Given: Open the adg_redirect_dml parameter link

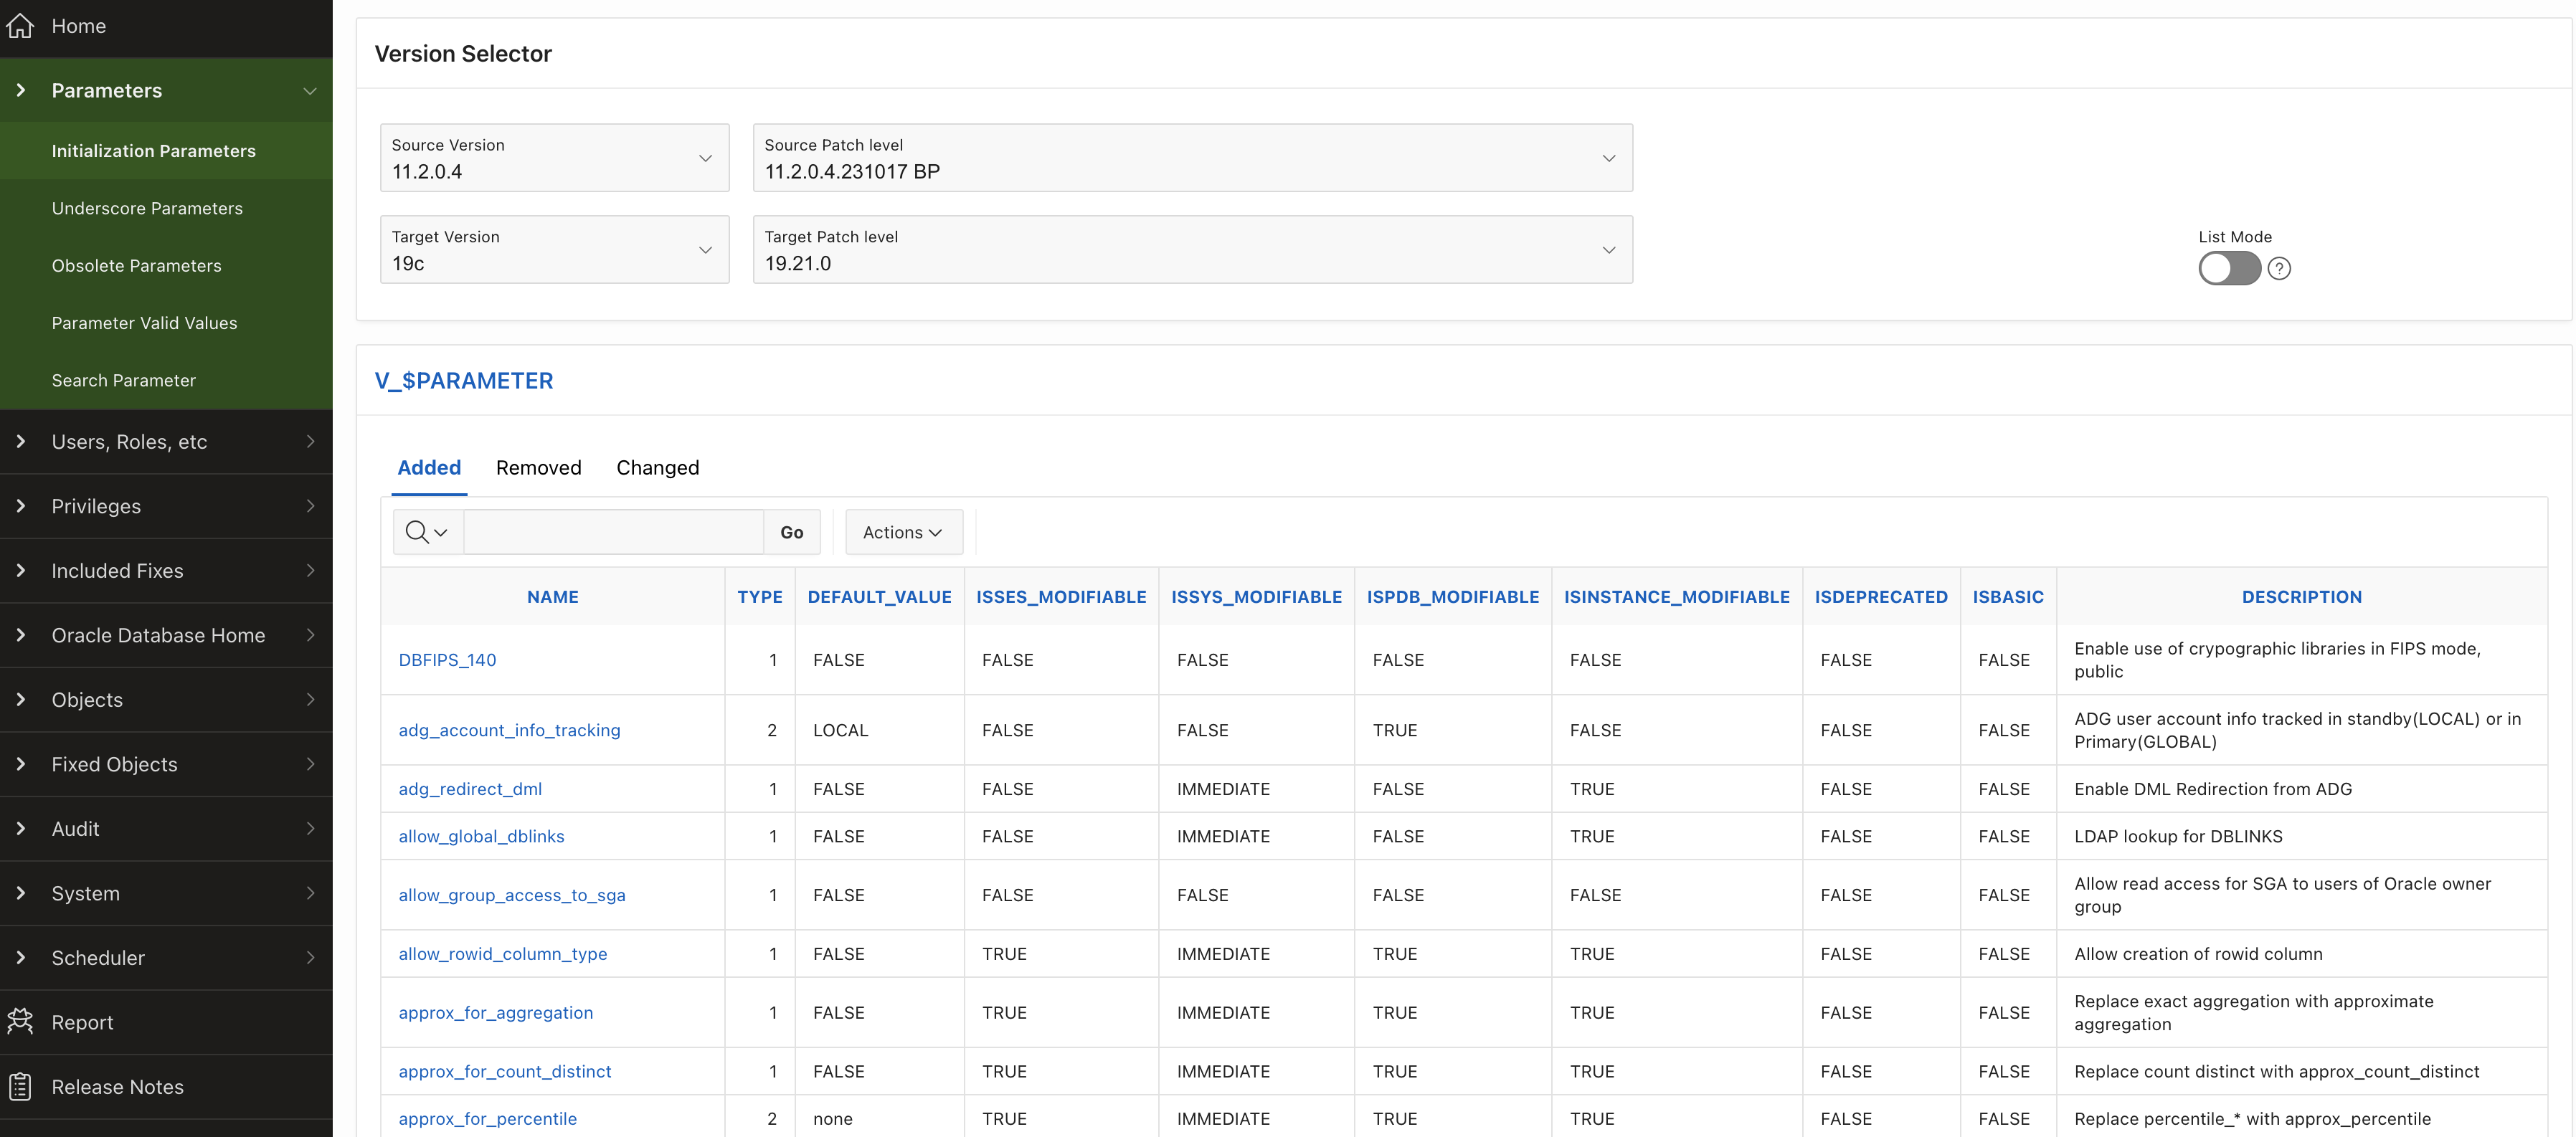Looking at the screenshot, I should pyautogui.click(x=470, y=789).
